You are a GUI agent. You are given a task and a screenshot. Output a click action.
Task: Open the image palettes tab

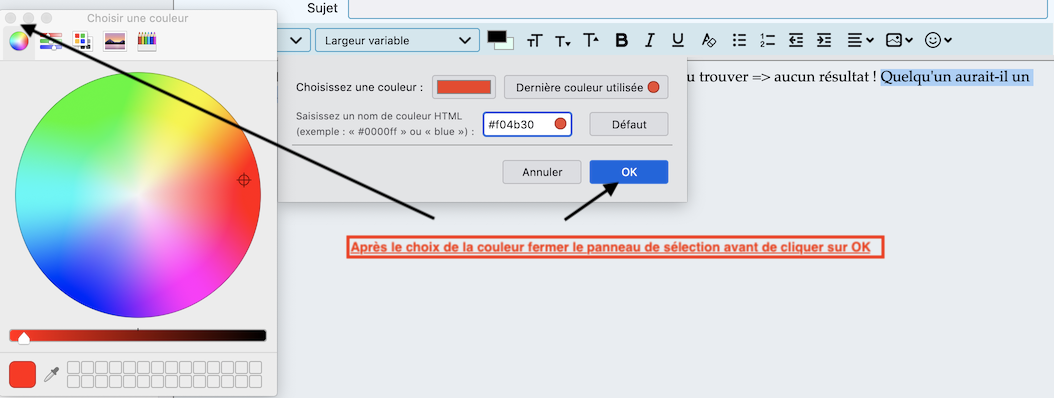[x=115, y=42]
